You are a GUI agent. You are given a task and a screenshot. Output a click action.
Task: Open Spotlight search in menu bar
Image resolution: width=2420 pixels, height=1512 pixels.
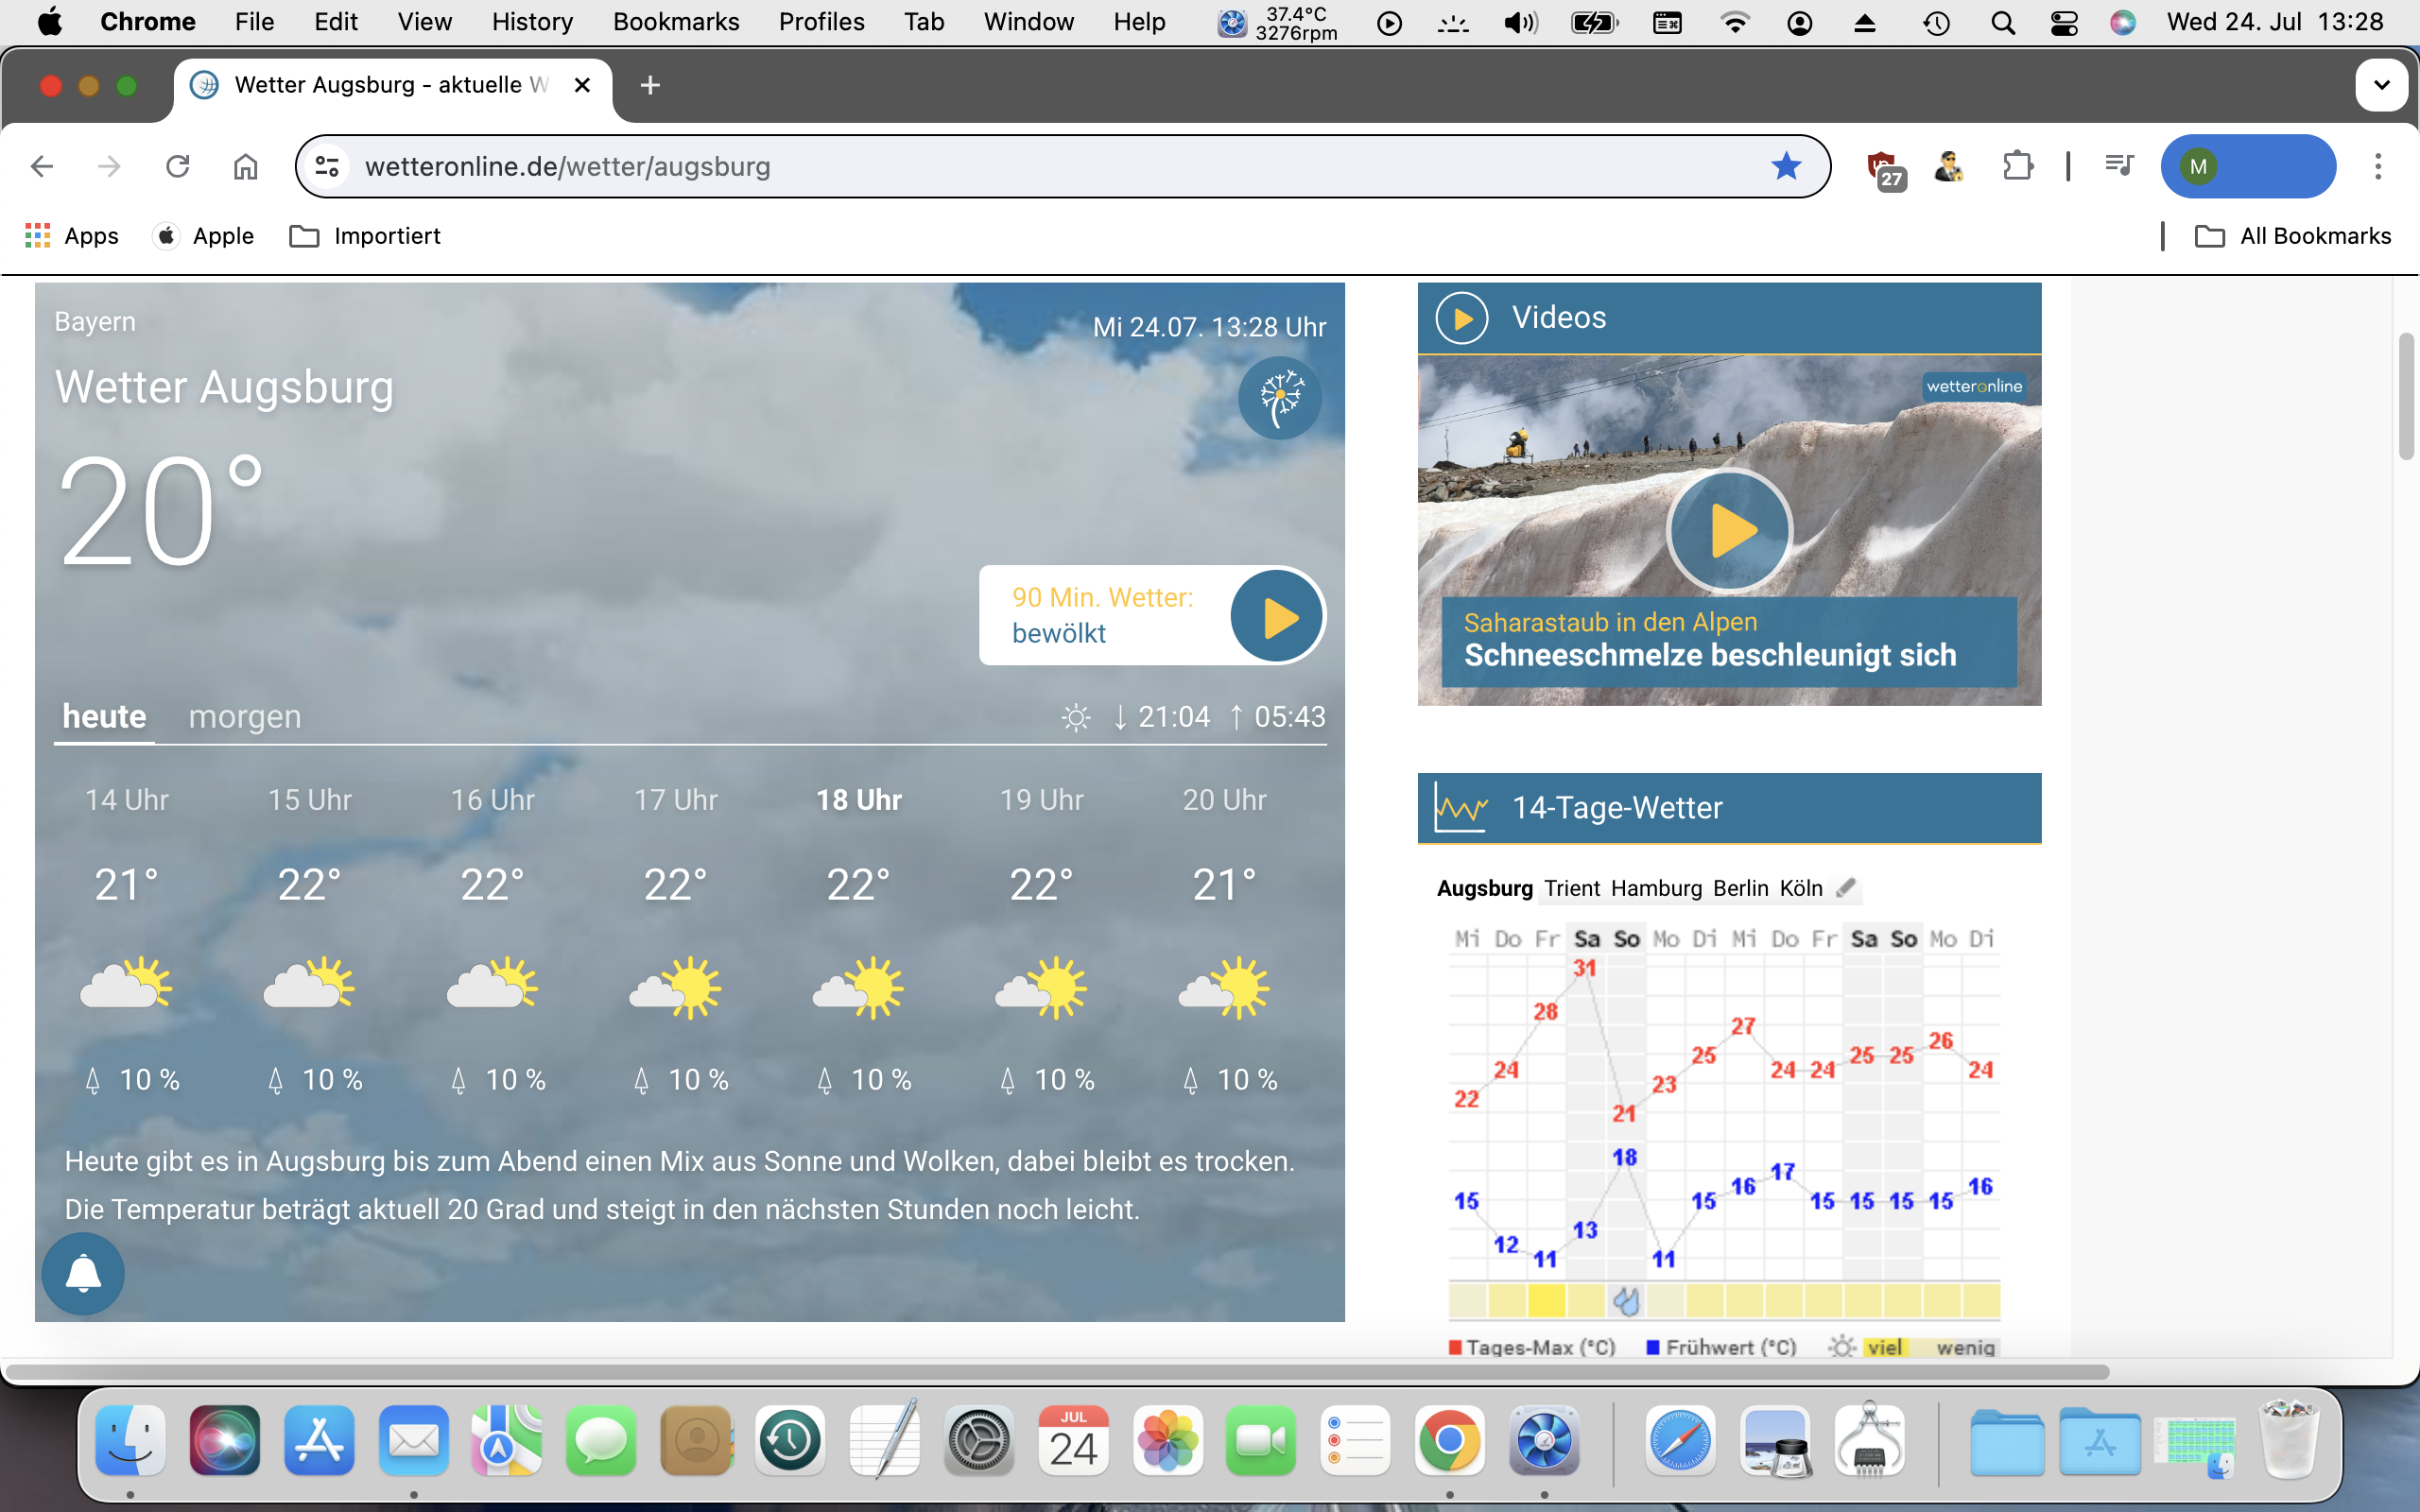(2002, 23)
